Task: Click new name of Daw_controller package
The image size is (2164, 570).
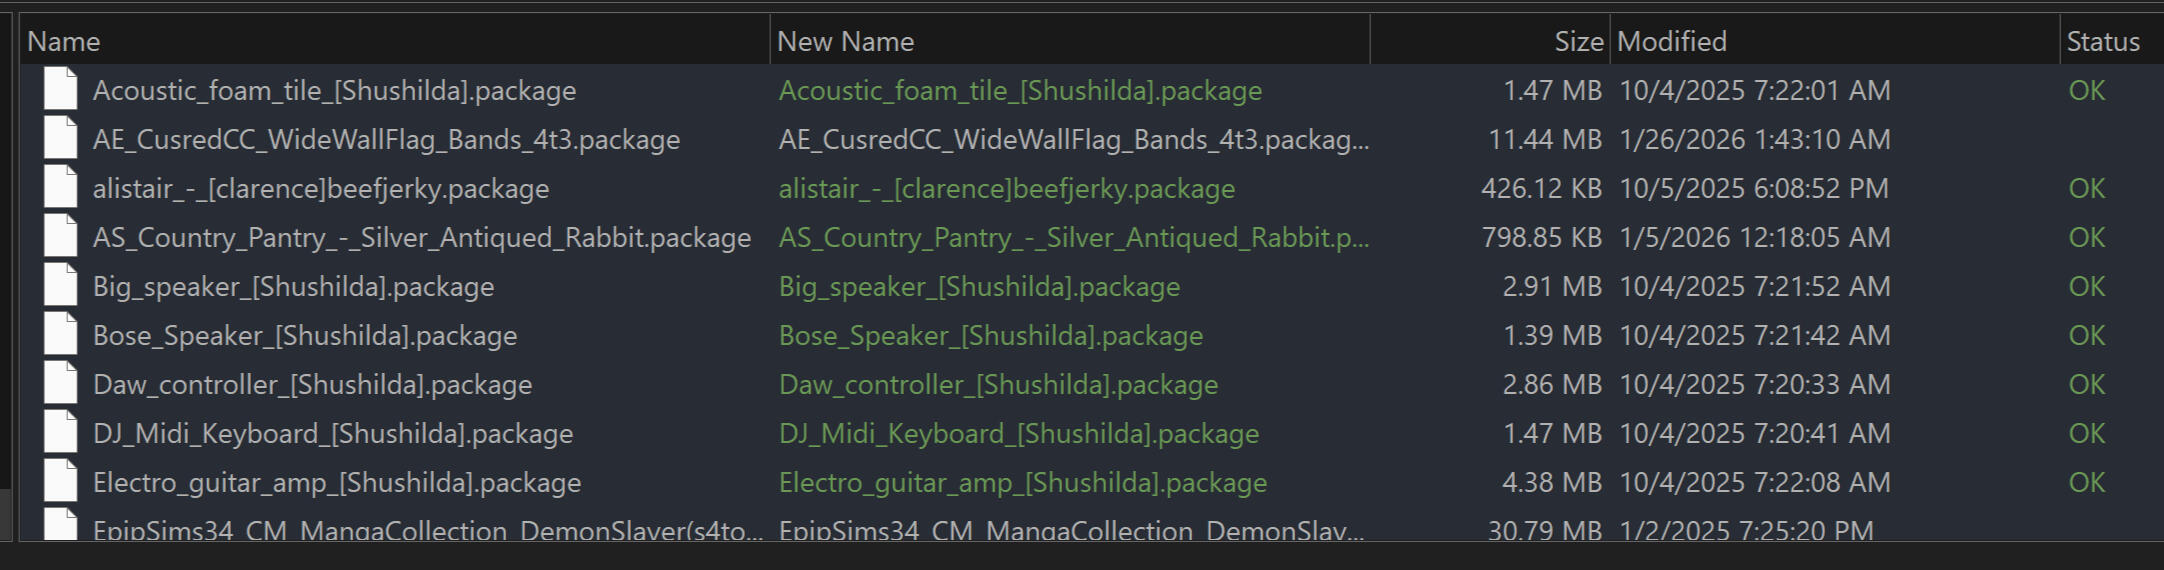Action: pyautogui.click(x=998, y=384)
